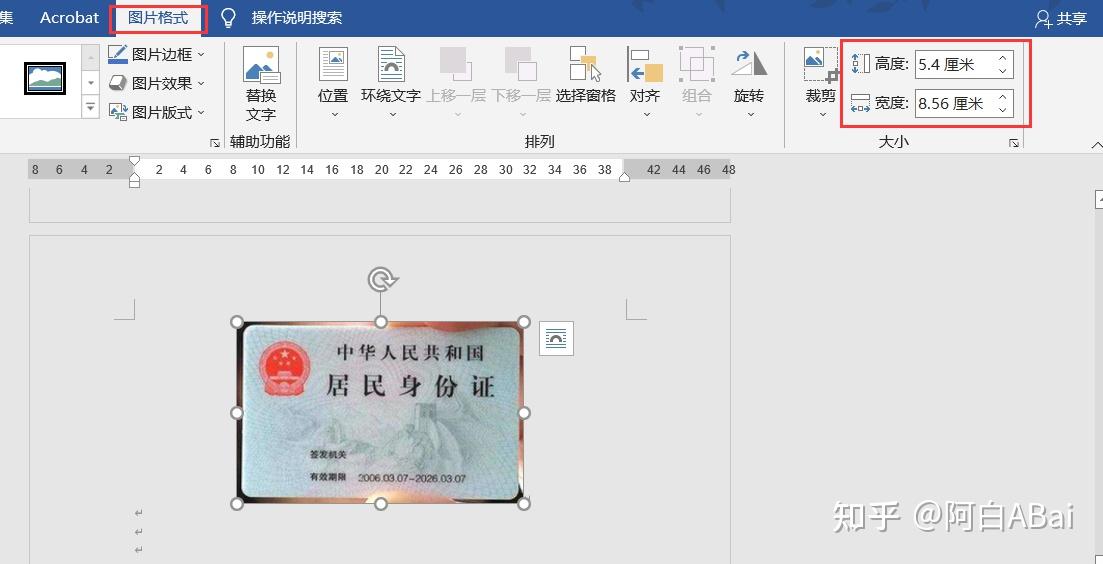1103x564 pixels.
Task: Click the 图片边框 pen icon
Action: coord(117,54)
